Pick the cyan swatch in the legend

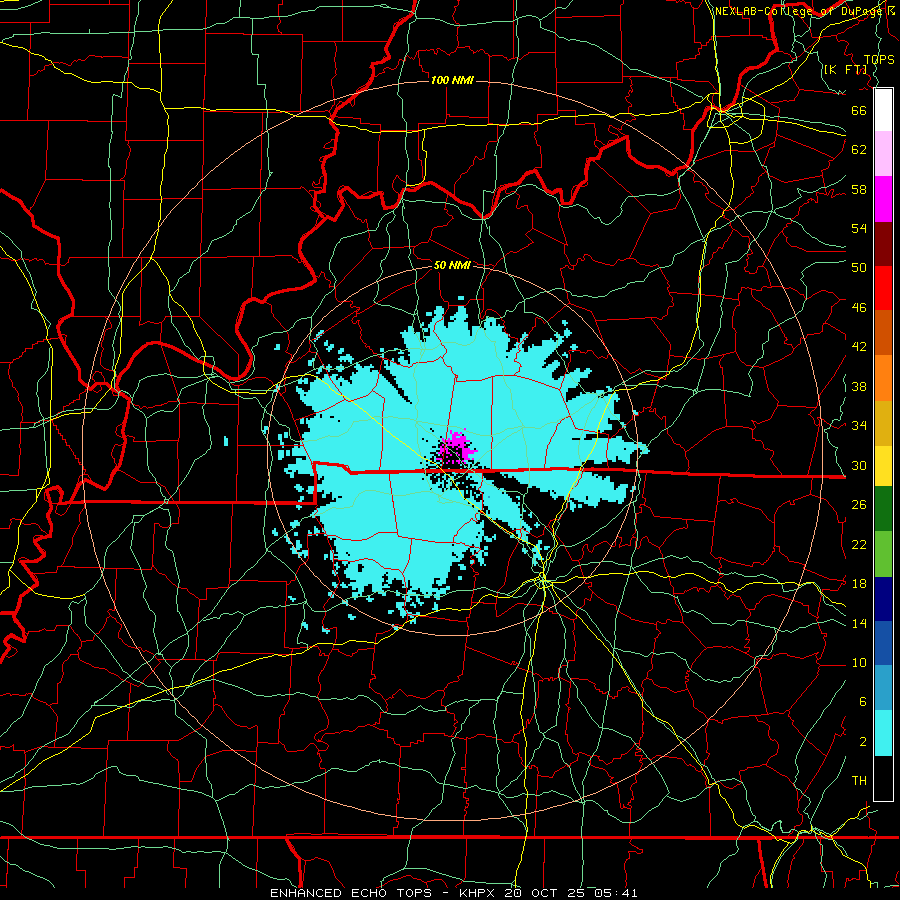(883, 734)
